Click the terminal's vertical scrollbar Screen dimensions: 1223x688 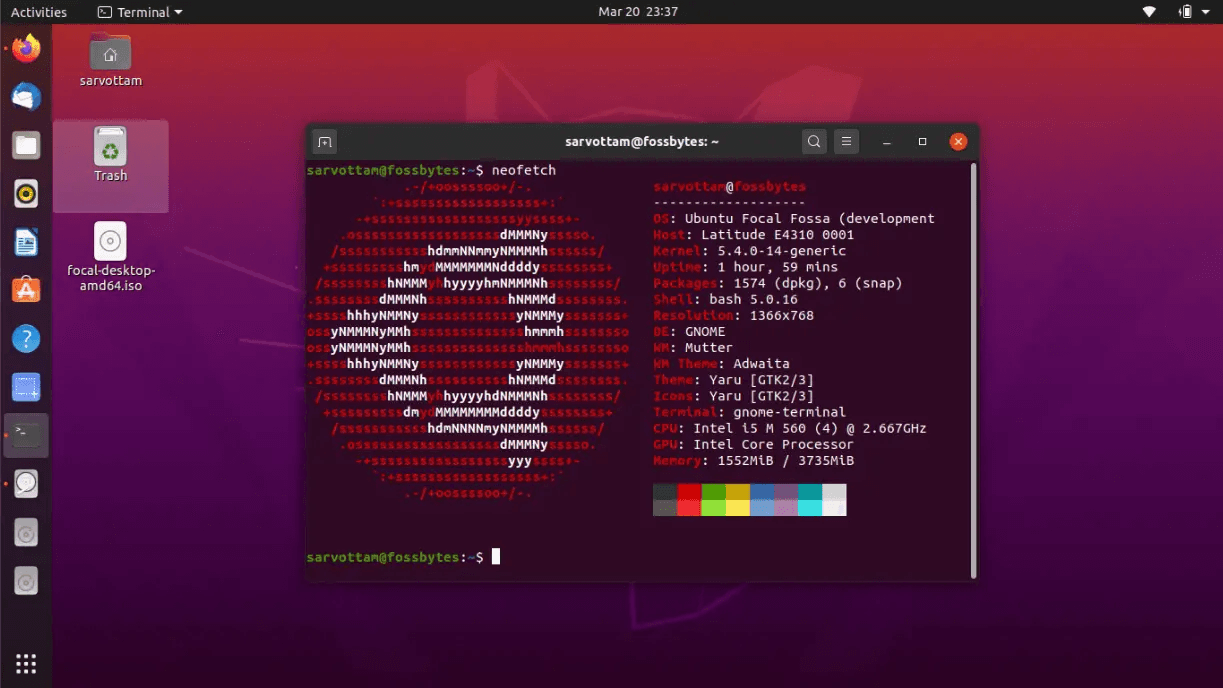coord(972,370)
